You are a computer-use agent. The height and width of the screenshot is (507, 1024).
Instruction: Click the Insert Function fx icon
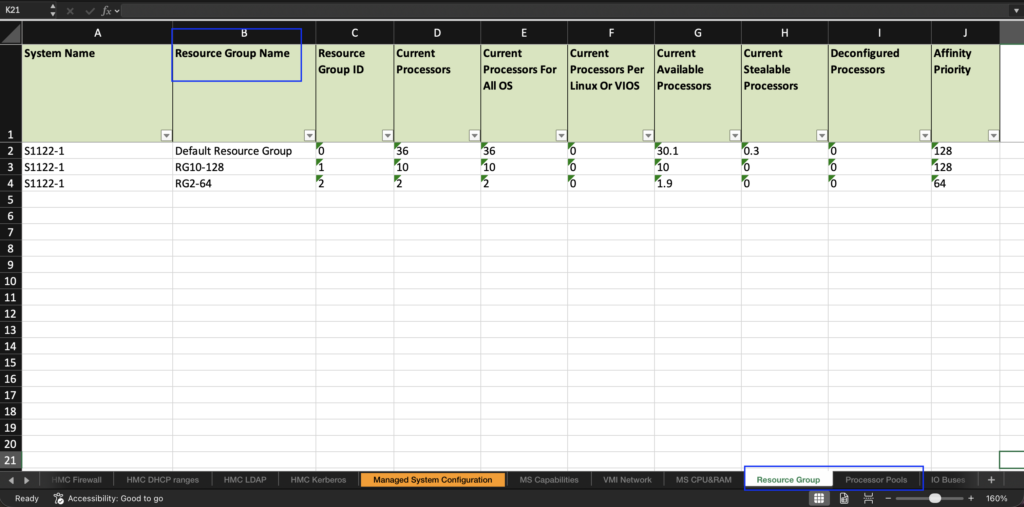coord(106,10)
